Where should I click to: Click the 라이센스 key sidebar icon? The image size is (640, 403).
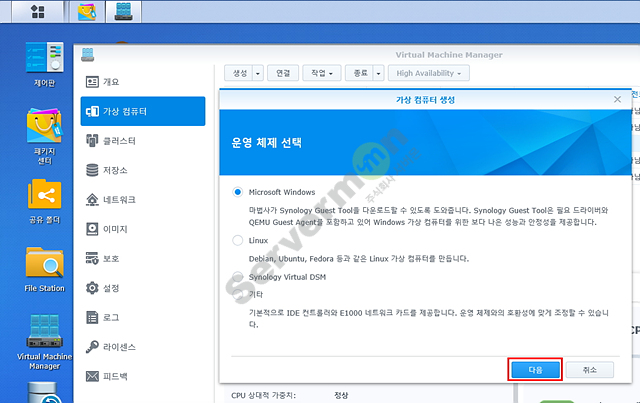tap(92, 347)
